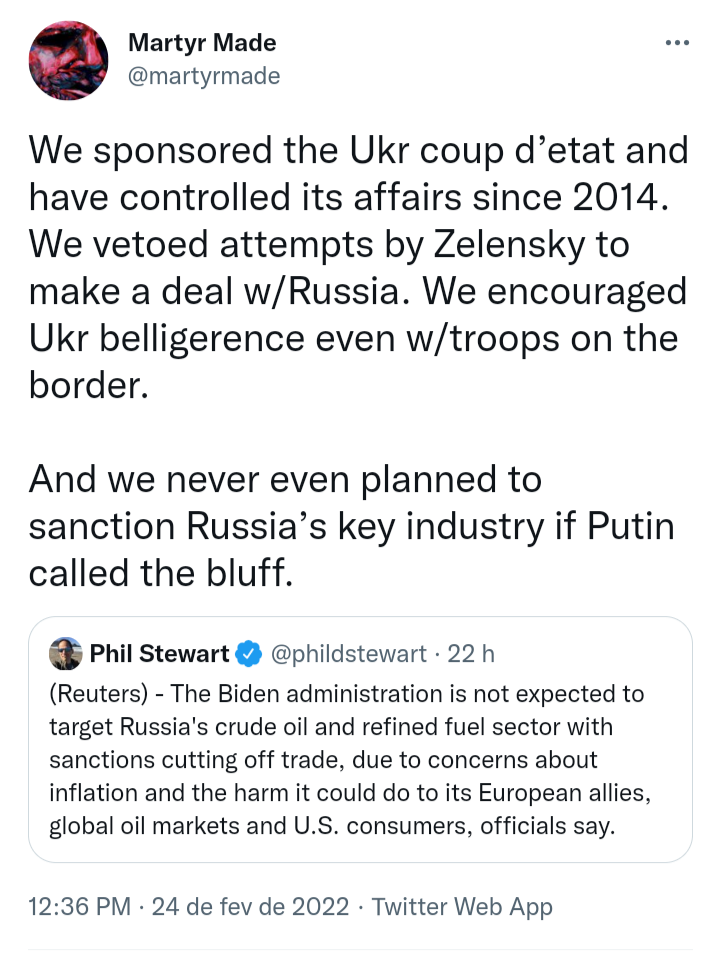720x959 pixels.
Task: Click the @martyrmade handle
Action: [205, 76]
